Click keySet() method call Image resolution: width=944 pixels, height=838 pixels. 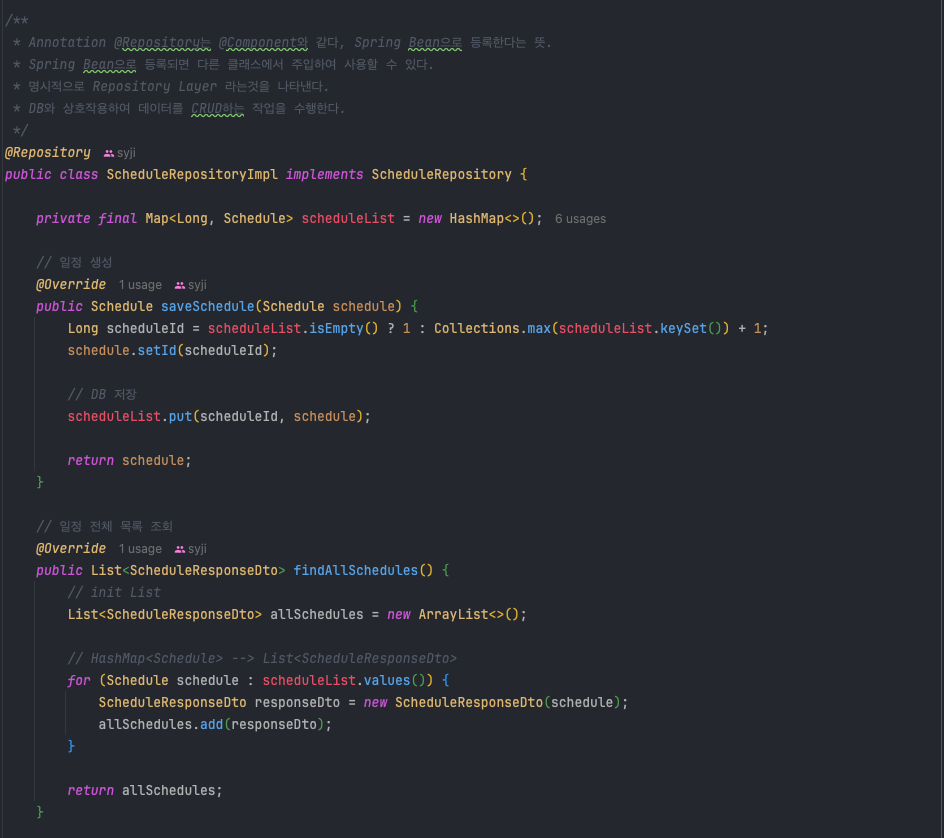pyautogui.click(x=691, y=329)
